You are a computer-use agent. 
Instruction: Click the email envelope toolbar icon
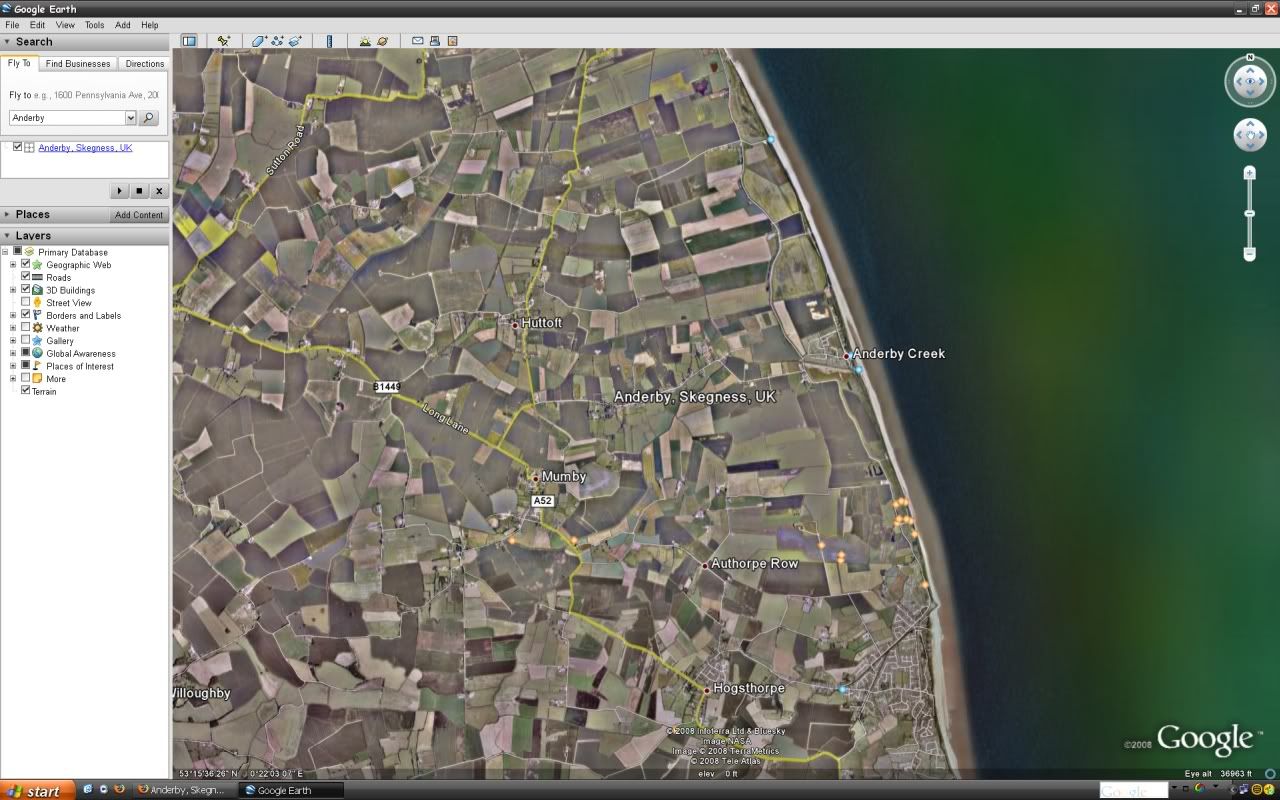418,41
